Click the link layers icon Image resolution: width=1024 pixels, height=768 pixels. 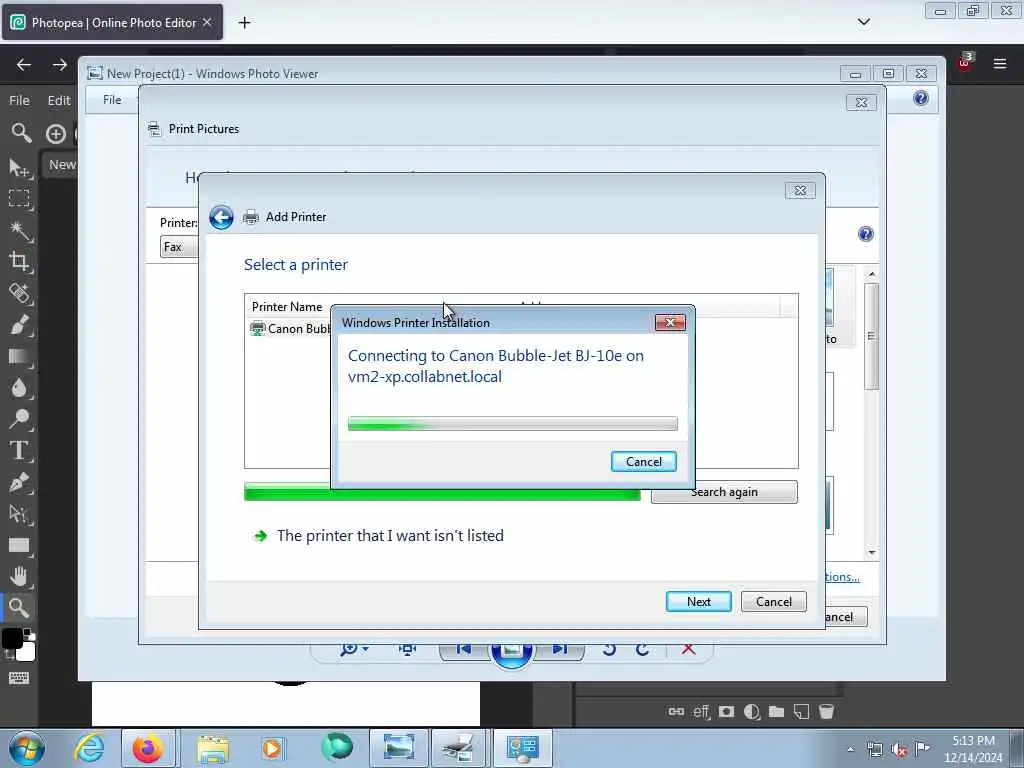[676, 711]
